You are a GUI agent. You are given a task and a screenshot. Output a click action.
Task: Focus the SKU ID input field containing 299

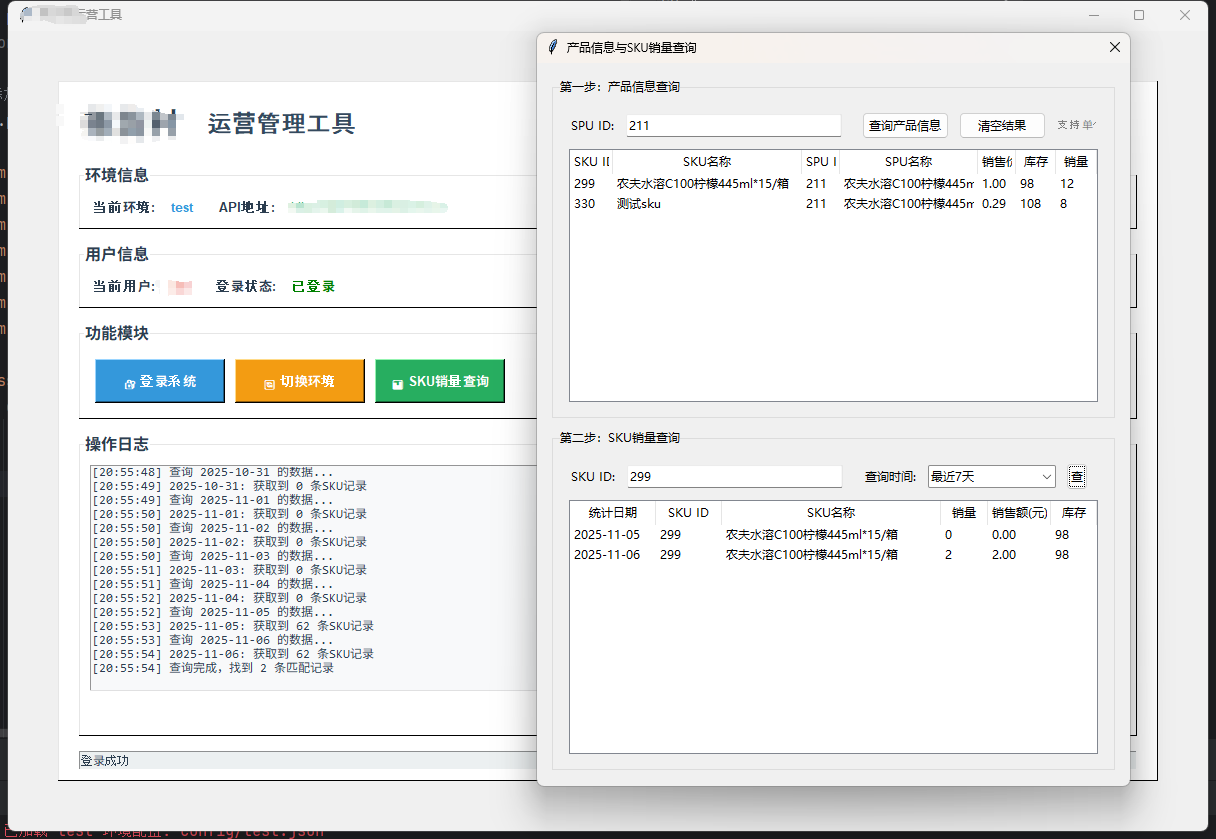click(735, 477)
